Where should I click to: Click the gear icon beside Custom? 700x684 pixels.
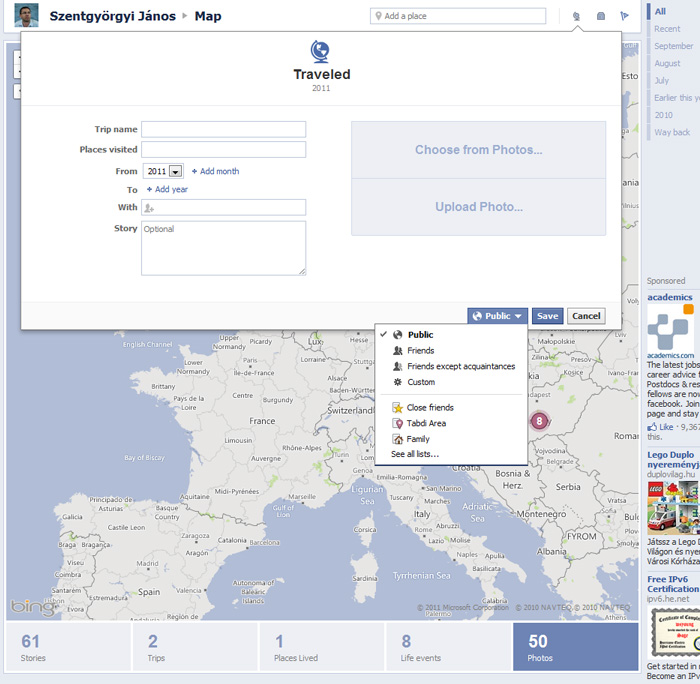pos(397,382)
